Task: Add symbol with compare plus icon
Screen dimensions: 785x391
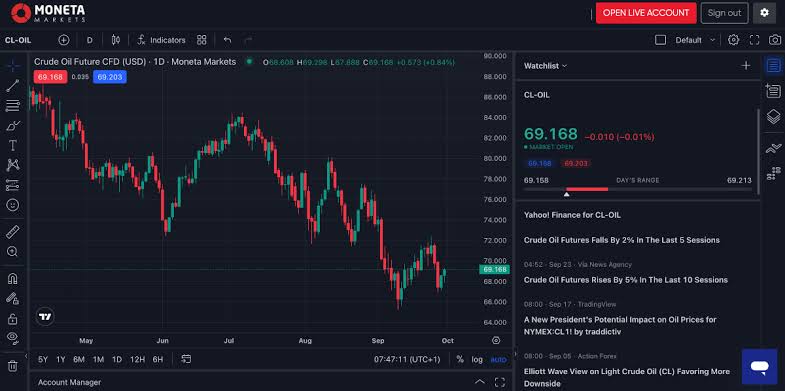Action: coord(64,40)
